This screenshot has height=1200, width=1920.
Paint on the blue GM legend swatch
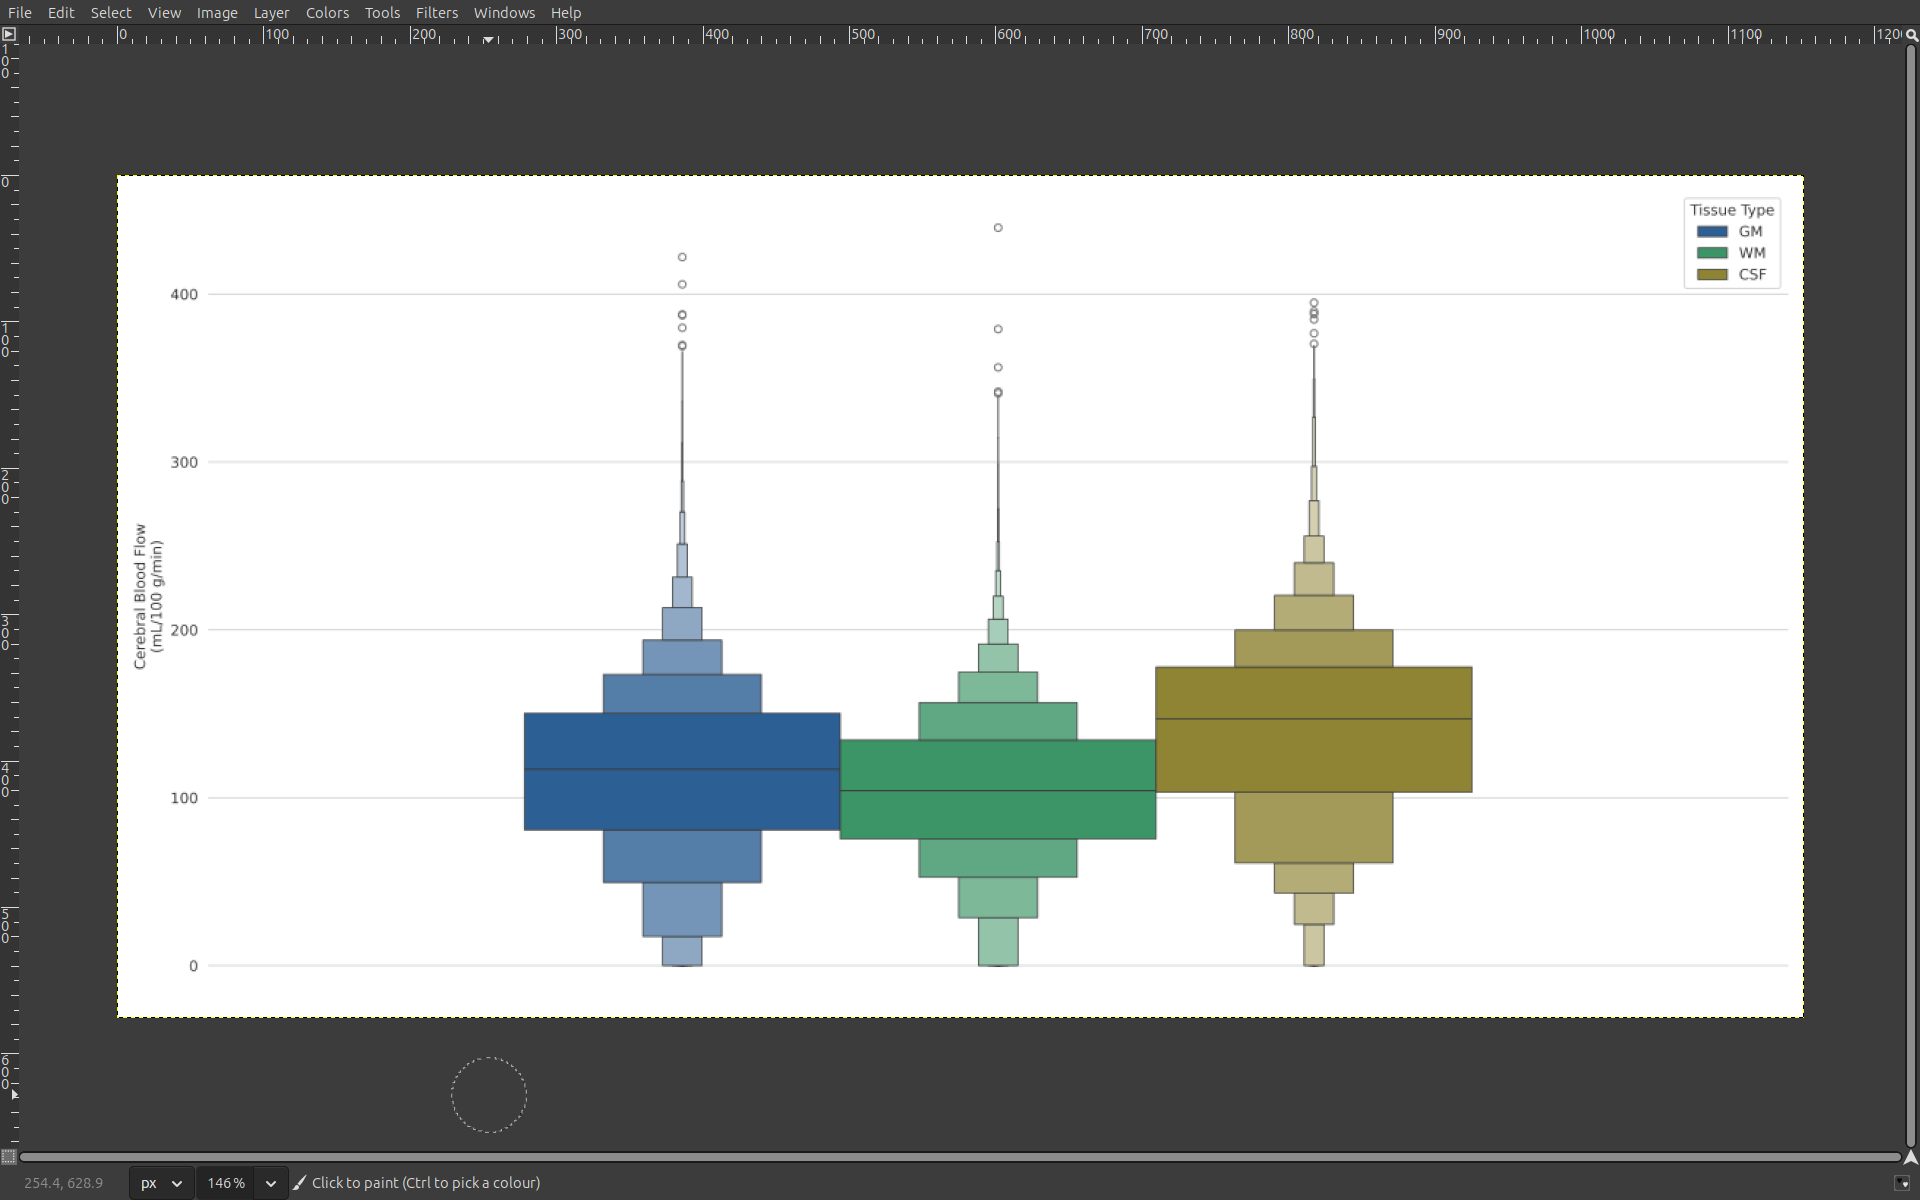[x=1712, y=231]
